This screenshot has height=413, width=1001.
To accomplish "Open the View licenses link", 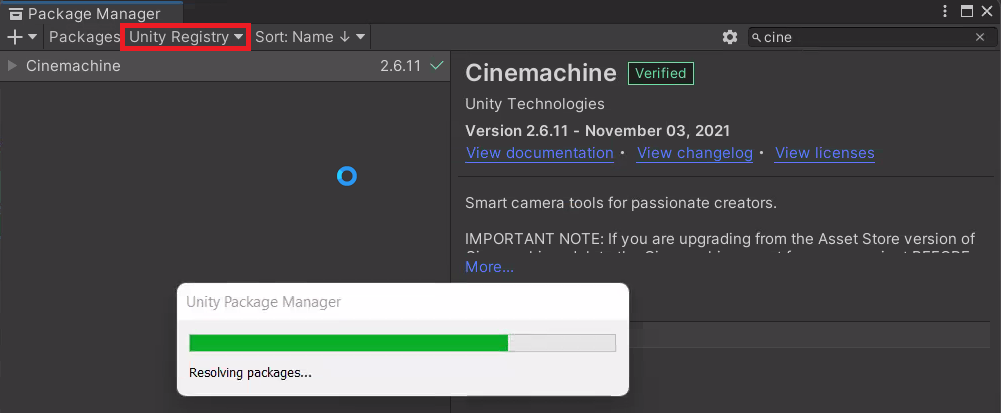I will [825, 153].
